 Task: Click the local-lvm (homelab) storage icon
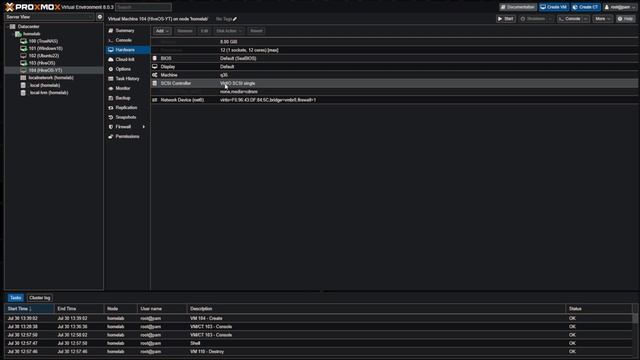pyautogui.click(x=23, y=93)
